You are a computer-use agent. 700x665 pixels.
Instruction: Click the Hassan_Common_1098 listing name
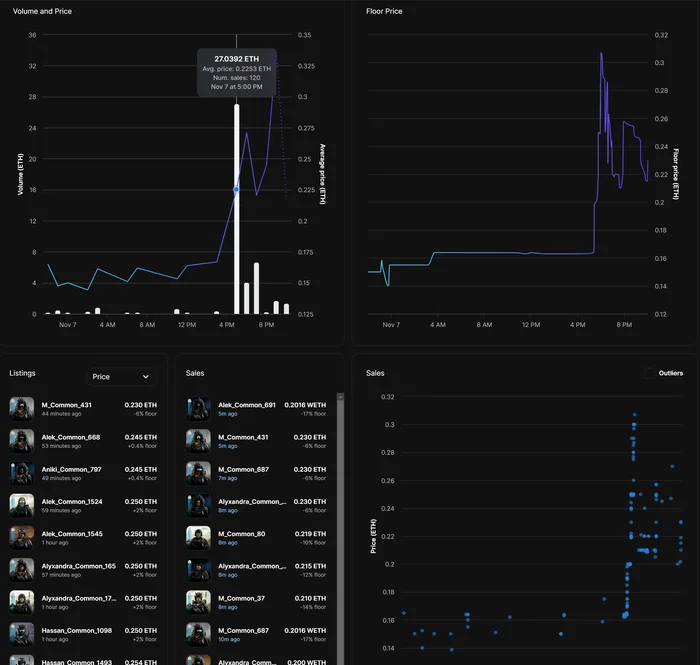[x=77, y=630]
